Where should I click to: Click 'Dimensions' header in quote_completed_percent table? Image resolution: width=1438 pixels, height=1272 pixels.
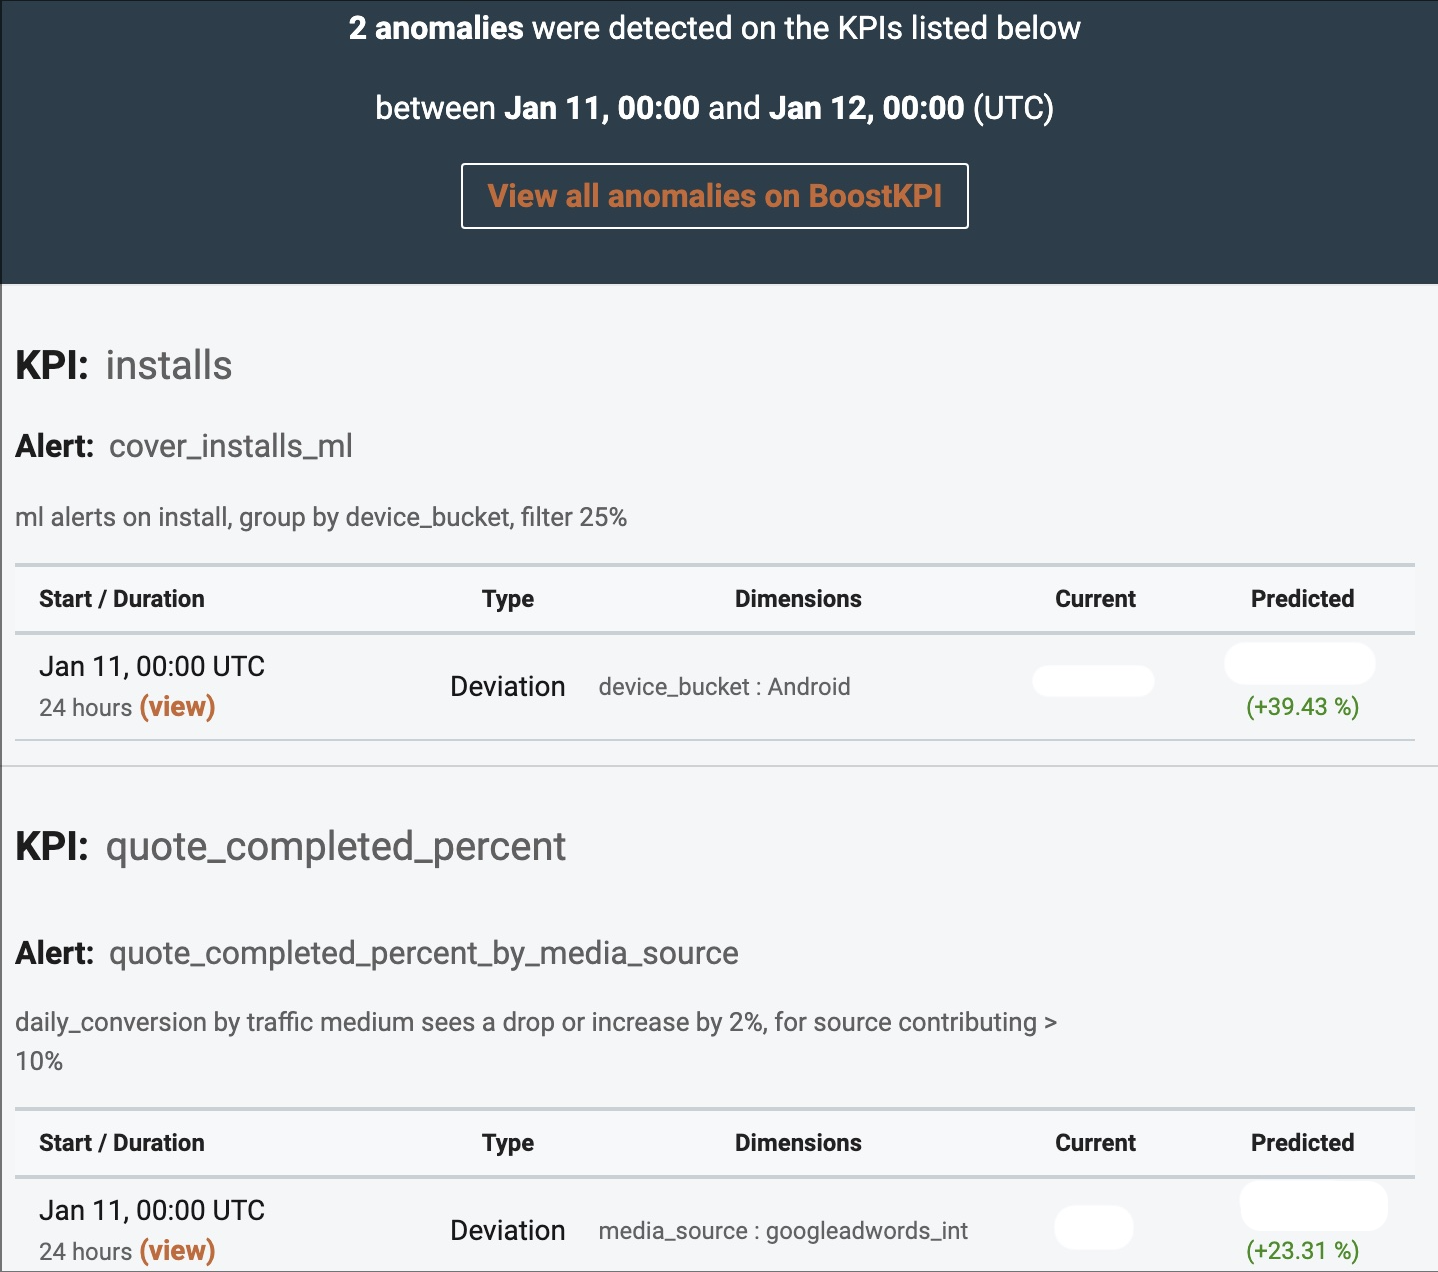798,1143
